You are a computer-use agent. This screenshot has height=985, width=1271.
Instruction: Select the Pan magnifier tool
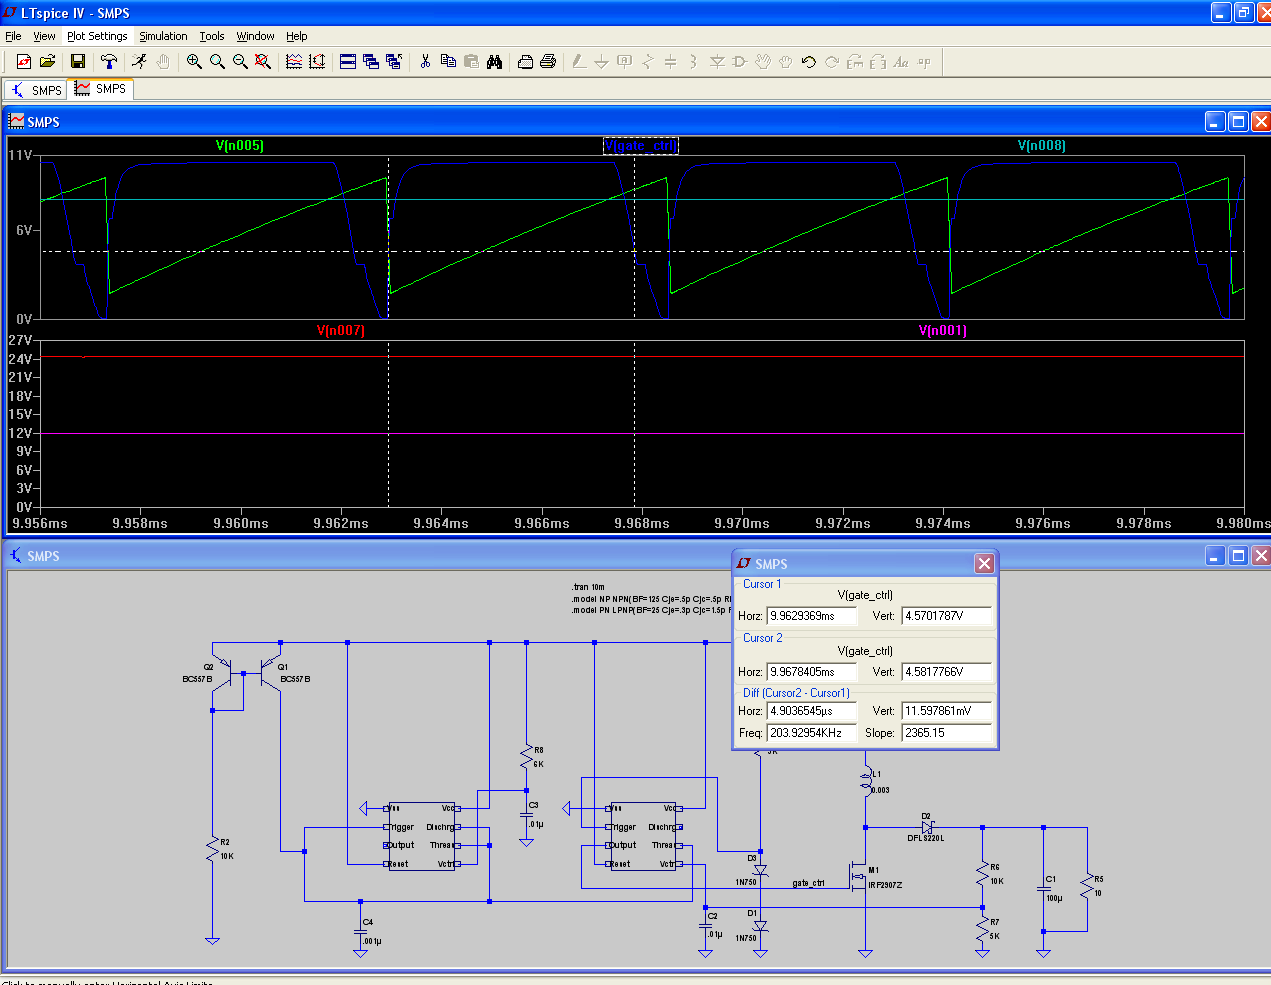click(217, 62)
